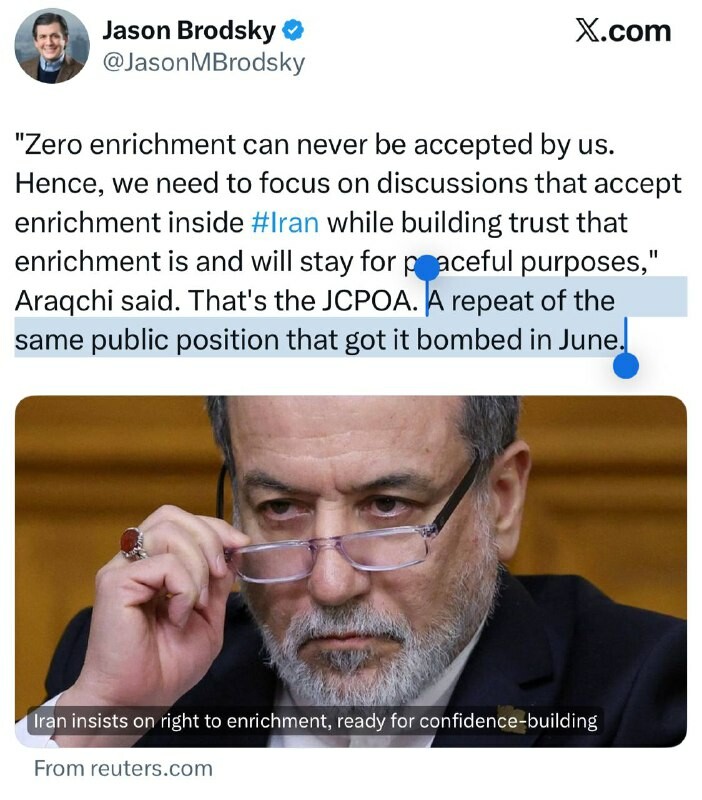Image resolution: width=702 pixels, height=800 pixels.
Task: Tap the lower text selection handle
Action: (625, 365)
